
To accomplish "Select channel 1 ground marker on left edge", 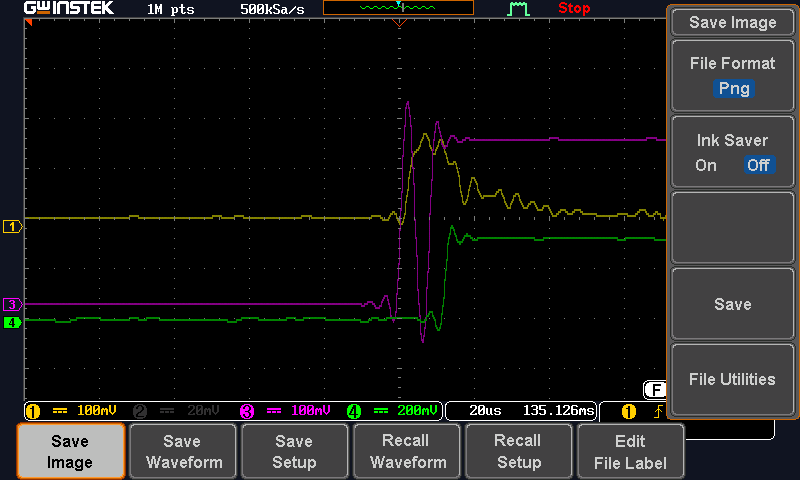I will (x=13, y=226).
